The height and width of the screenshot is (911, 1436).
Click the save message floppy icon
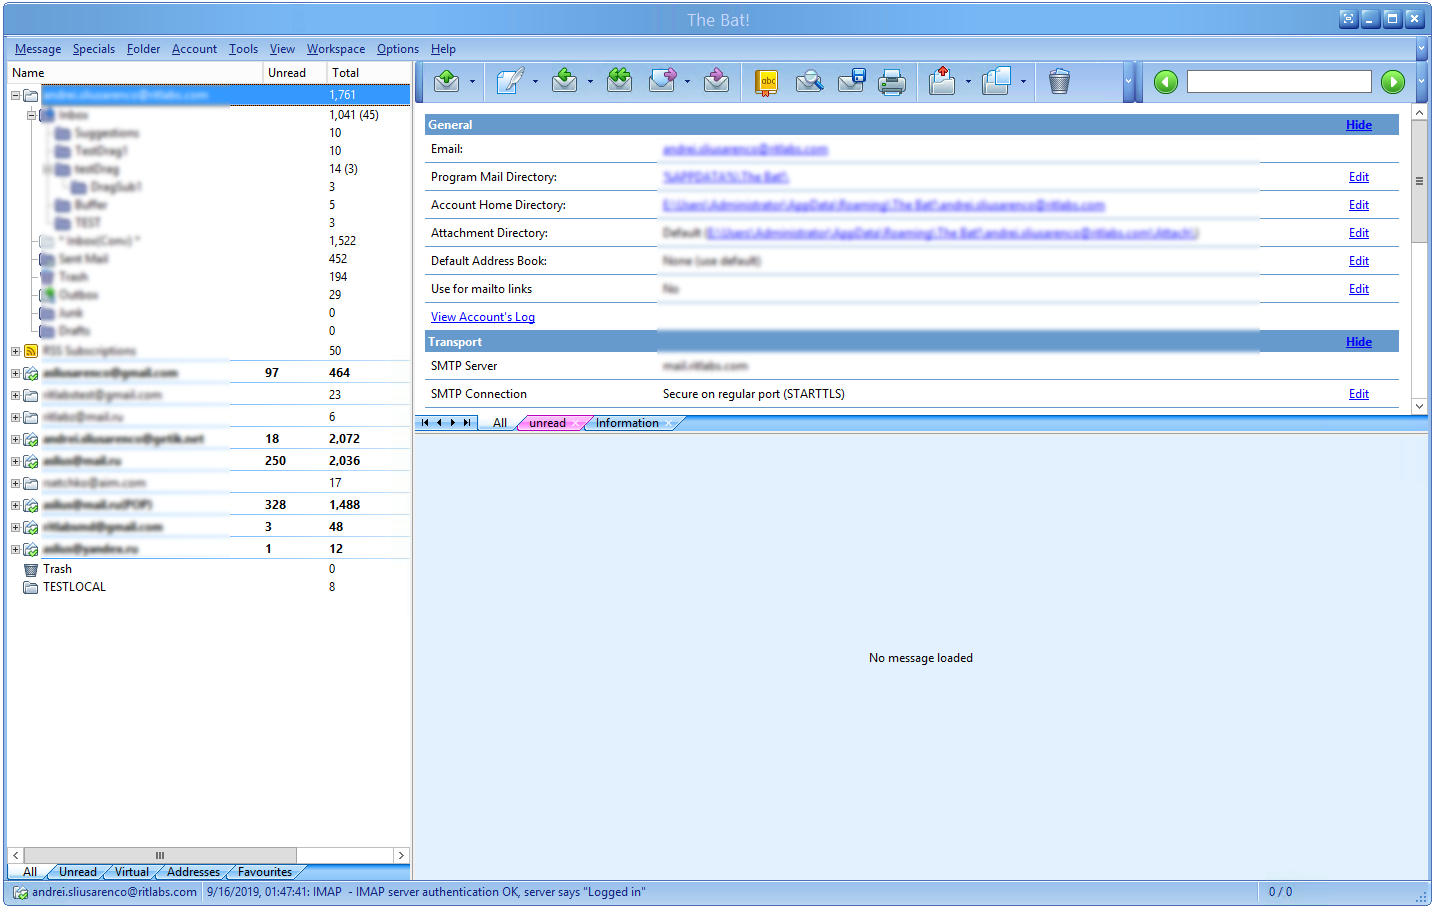click(x=851, y=82)
